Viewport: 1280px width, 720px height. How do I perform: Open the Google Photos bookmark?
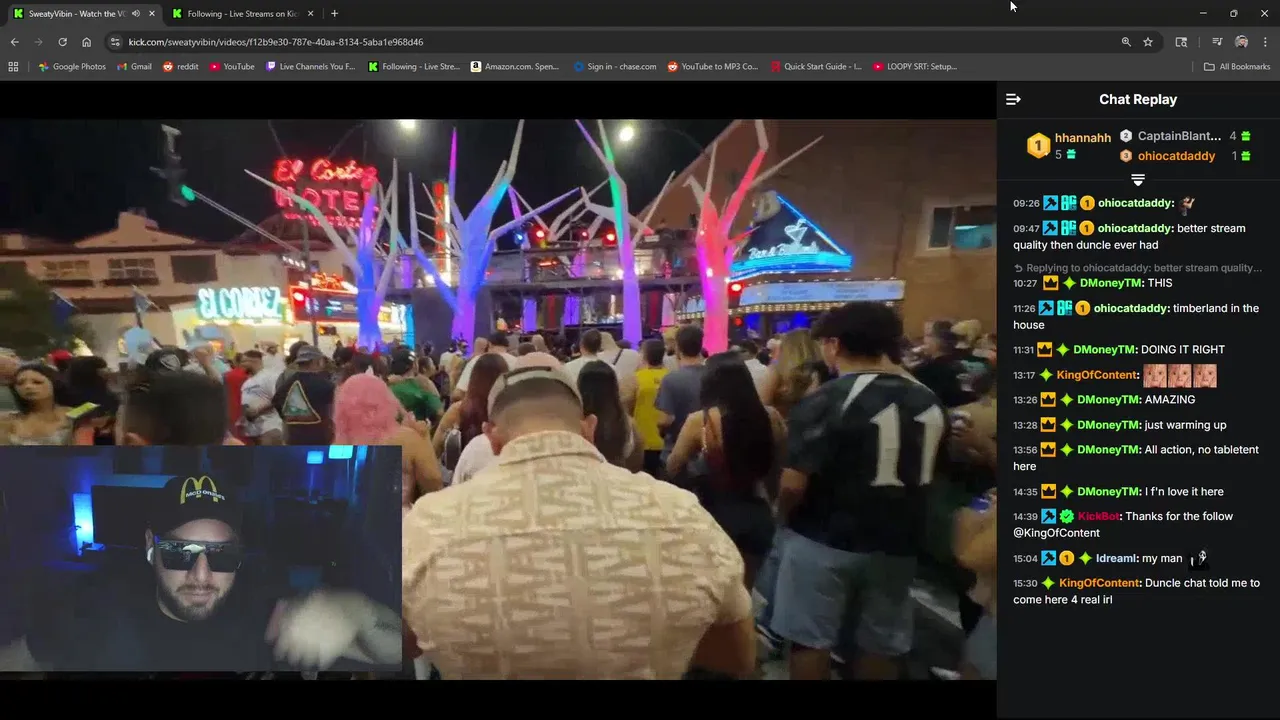click(x=72, y=67)
